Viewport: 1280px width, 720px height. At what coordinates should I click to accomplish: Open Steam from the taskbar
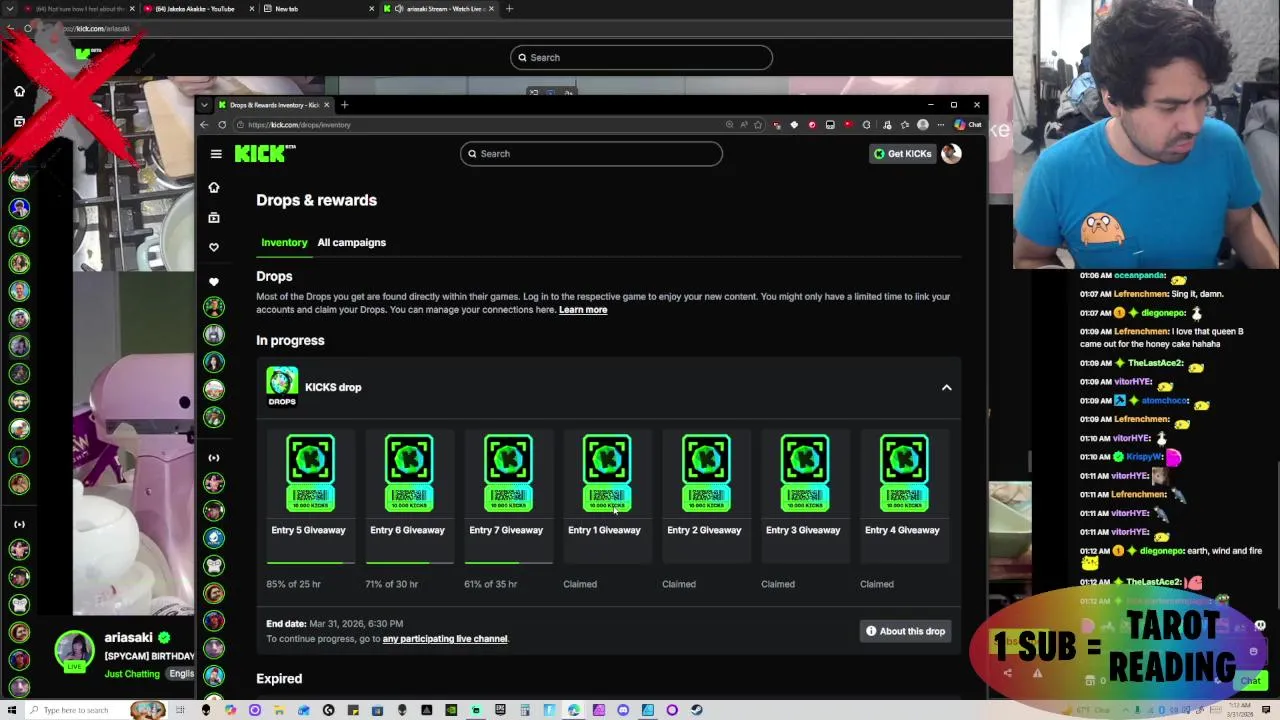coord(696,710)
